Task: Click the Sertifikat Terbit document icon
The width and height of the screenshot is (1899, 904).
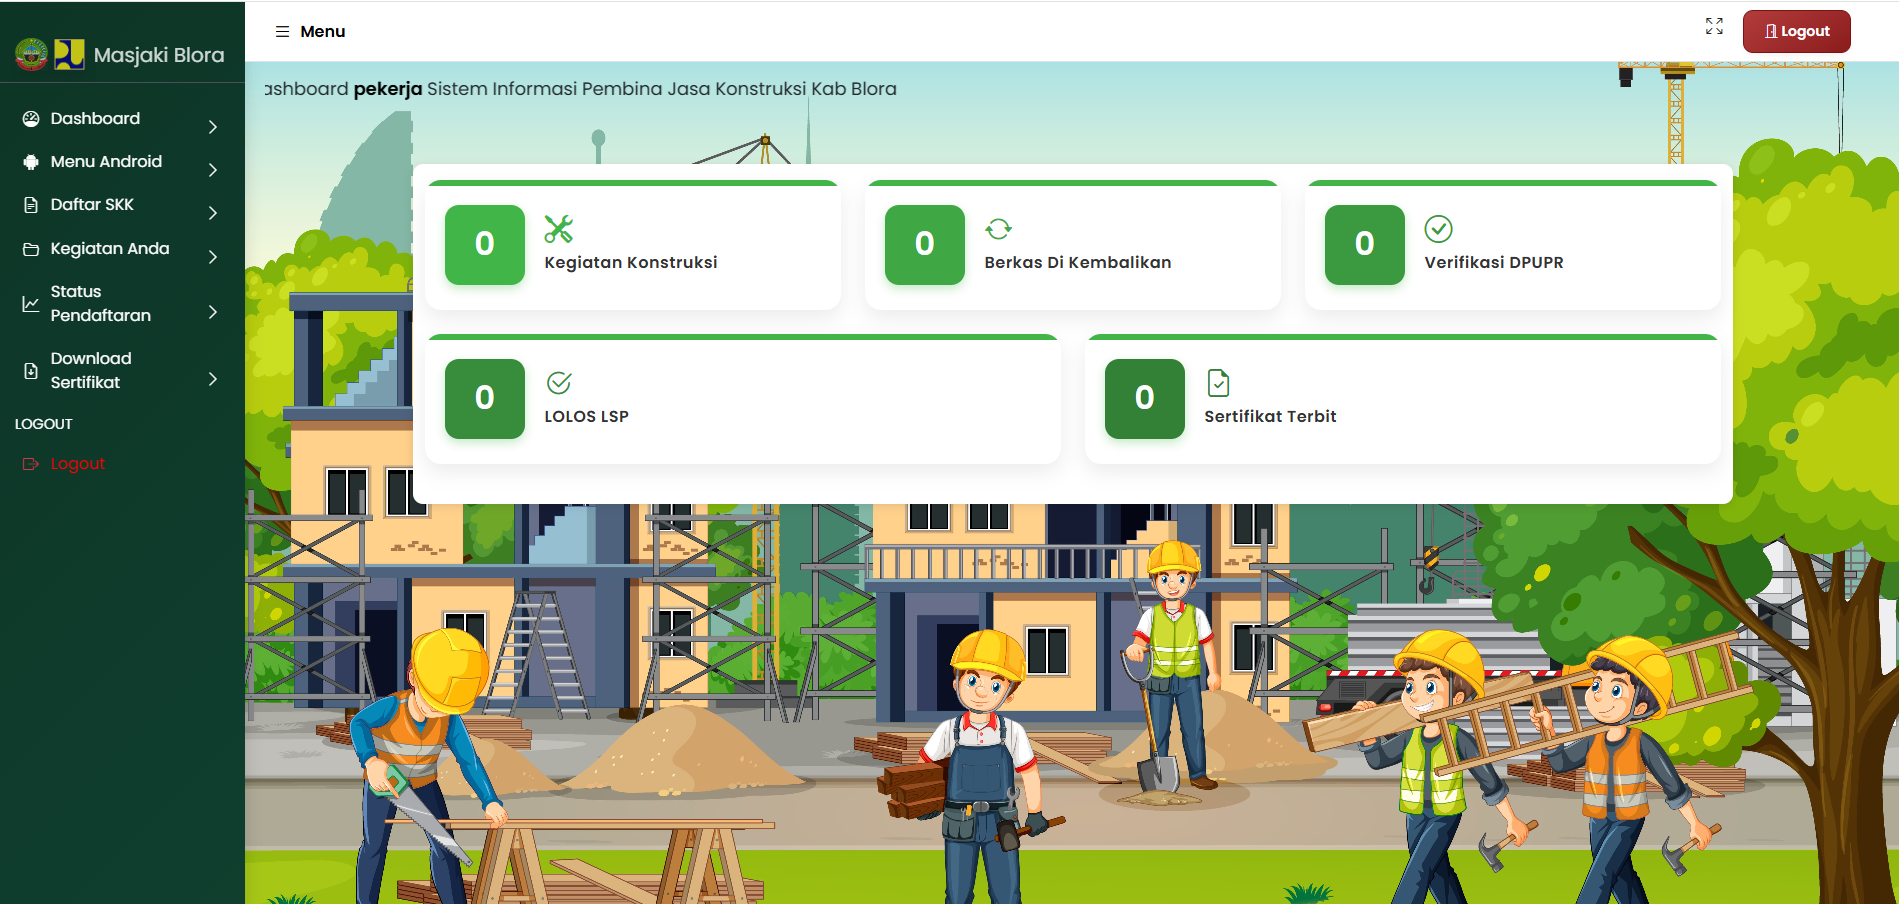Action: tap(1218, 383)
